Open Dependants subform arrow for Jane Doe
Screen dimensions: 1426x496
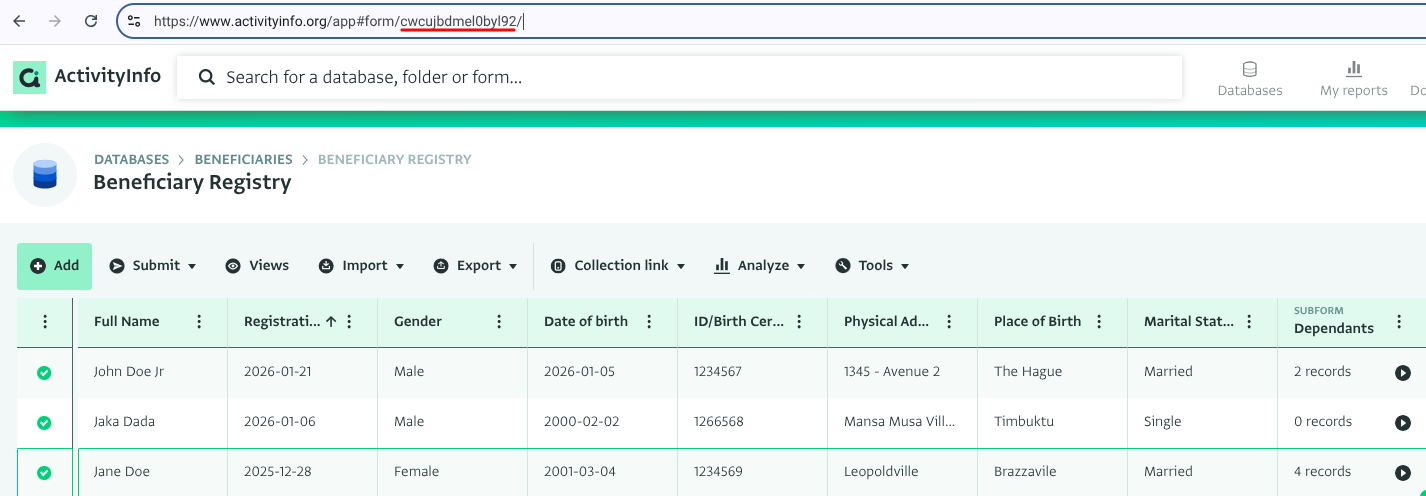tap(1402, 473)
